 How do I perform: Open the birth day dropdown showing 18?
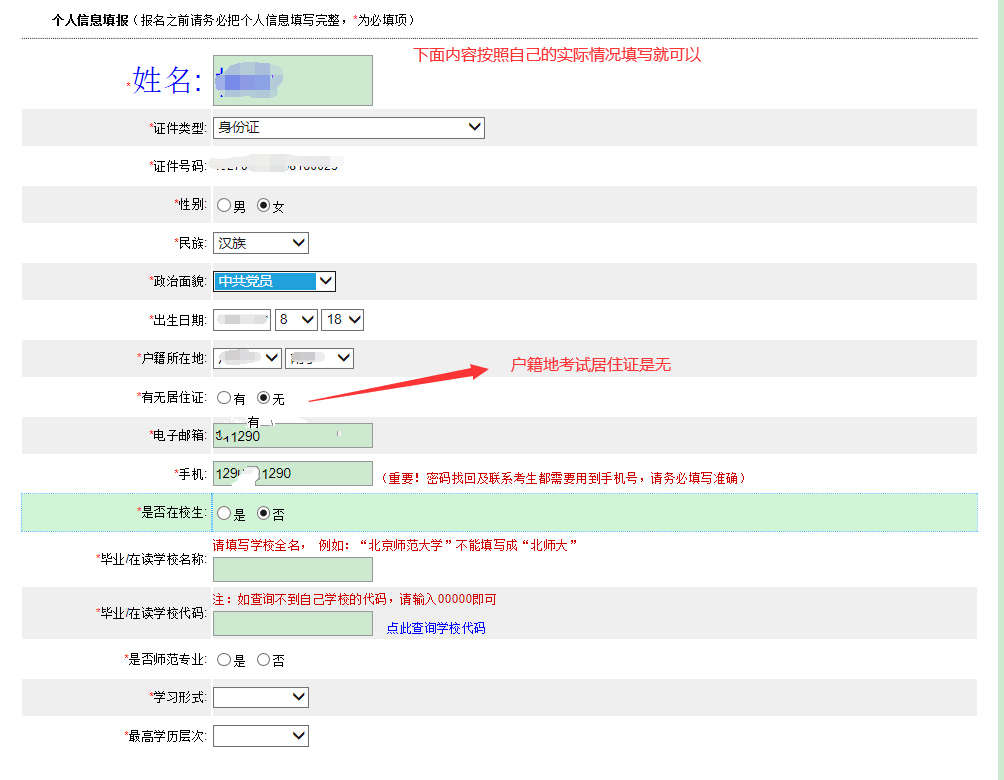pyautogui.click(x=342, y=319)
